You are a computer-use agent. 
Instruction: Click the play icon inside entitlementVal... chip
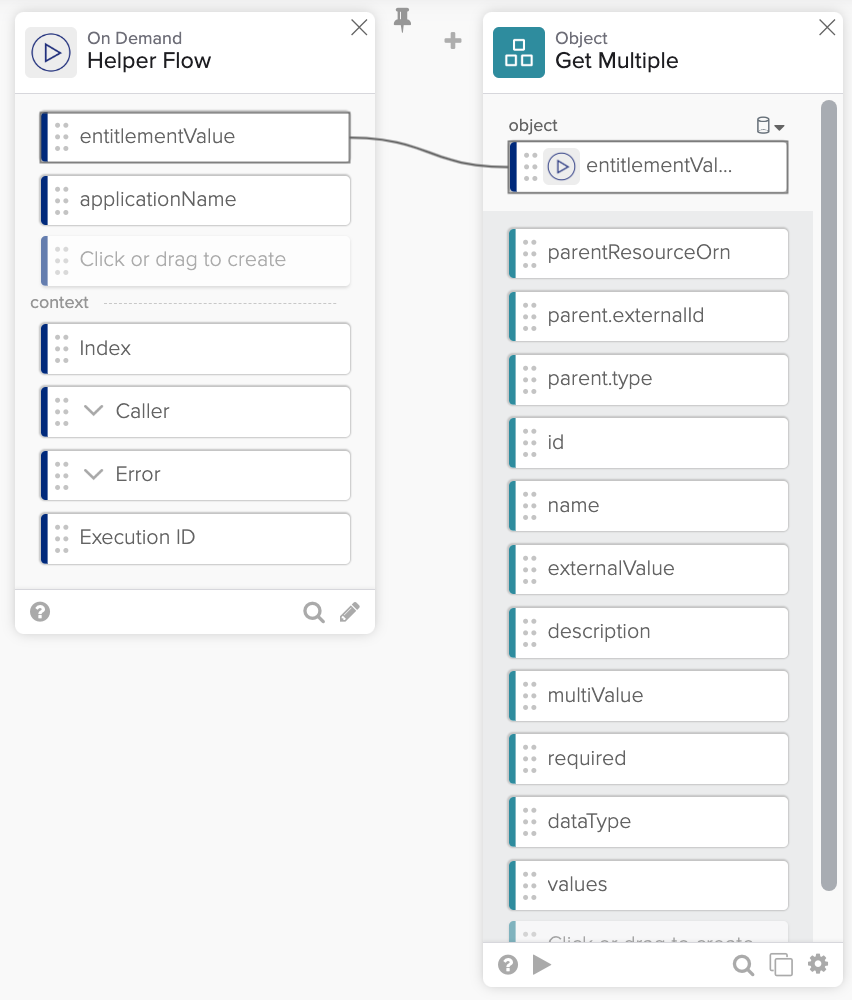tap(562, 167)
